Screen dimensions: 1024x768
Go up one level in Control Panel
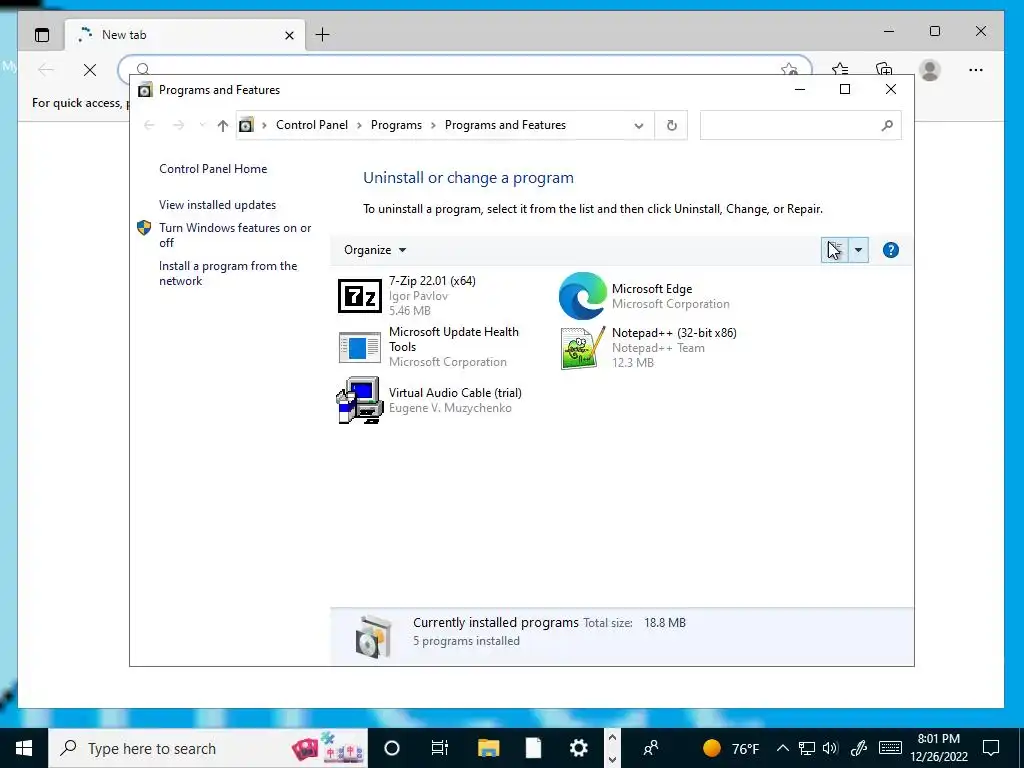223,125
